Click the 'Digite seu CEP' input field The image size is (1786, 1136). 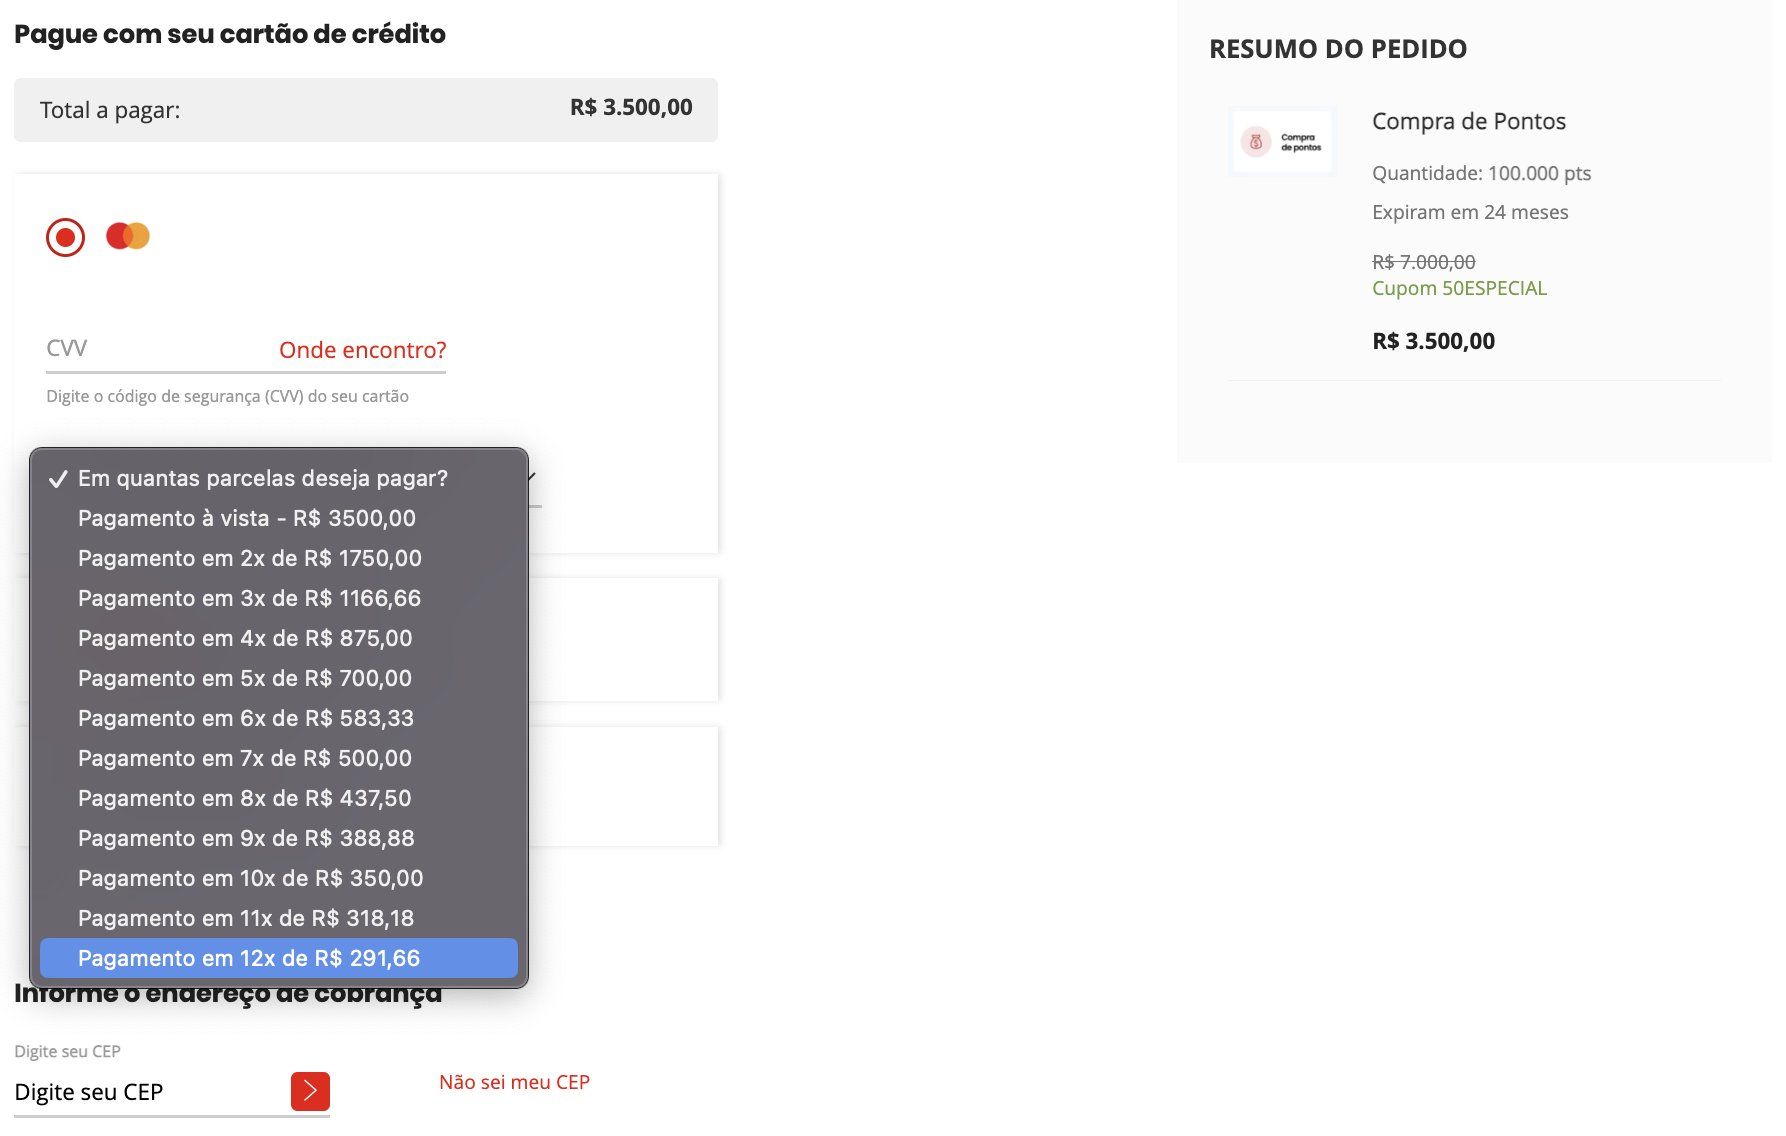(150, 1092)
